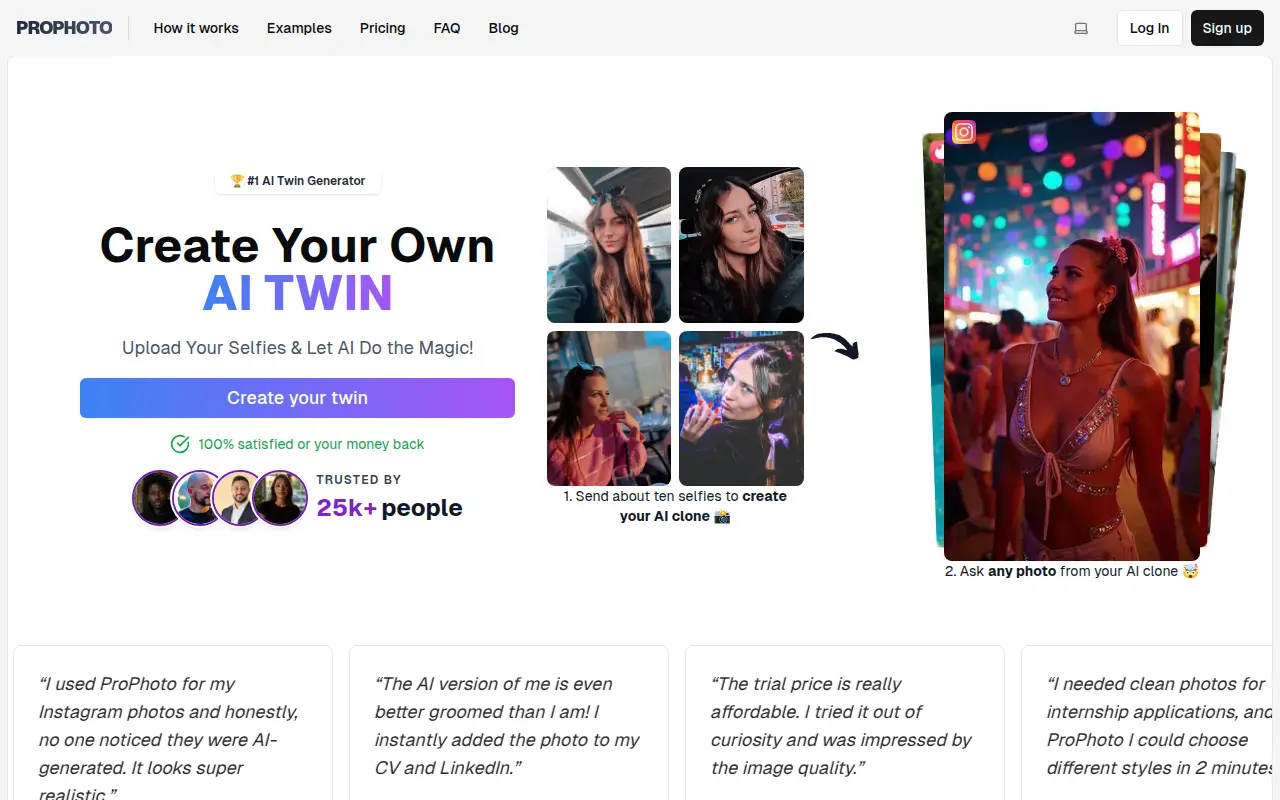Viewport: 1280px width, 800px height.
Task: Open the Pricing page
Action: coord(383,28)
